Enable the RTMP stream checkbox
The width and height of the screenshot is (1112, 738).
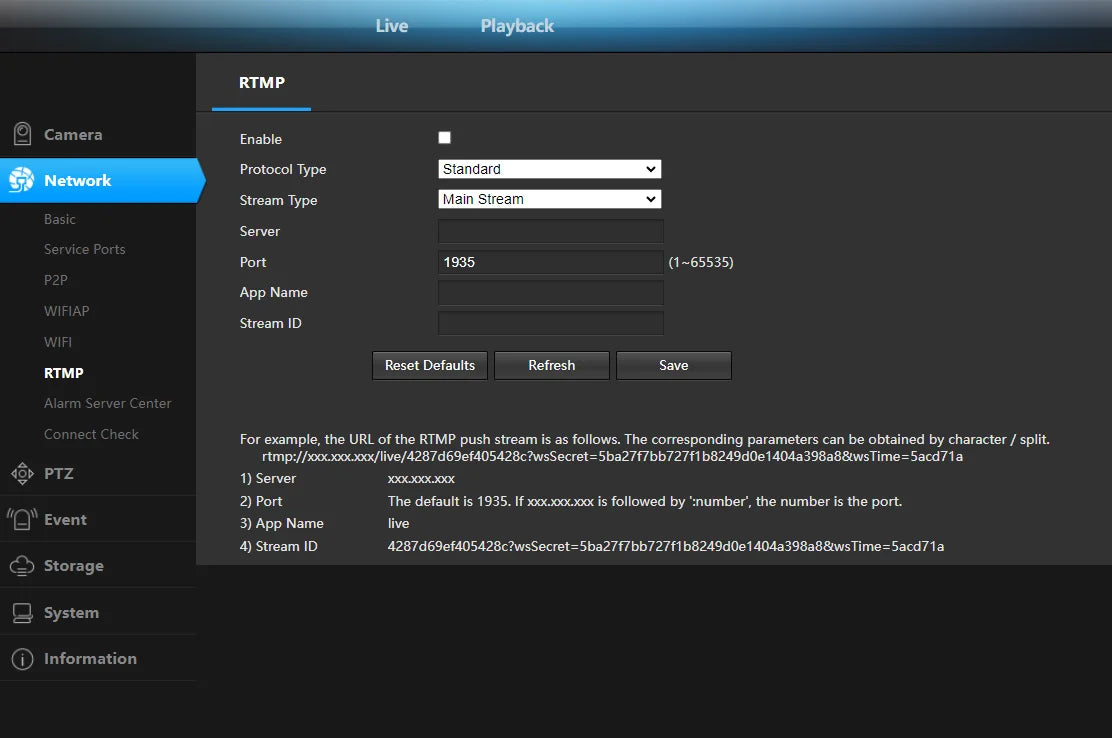444,137
